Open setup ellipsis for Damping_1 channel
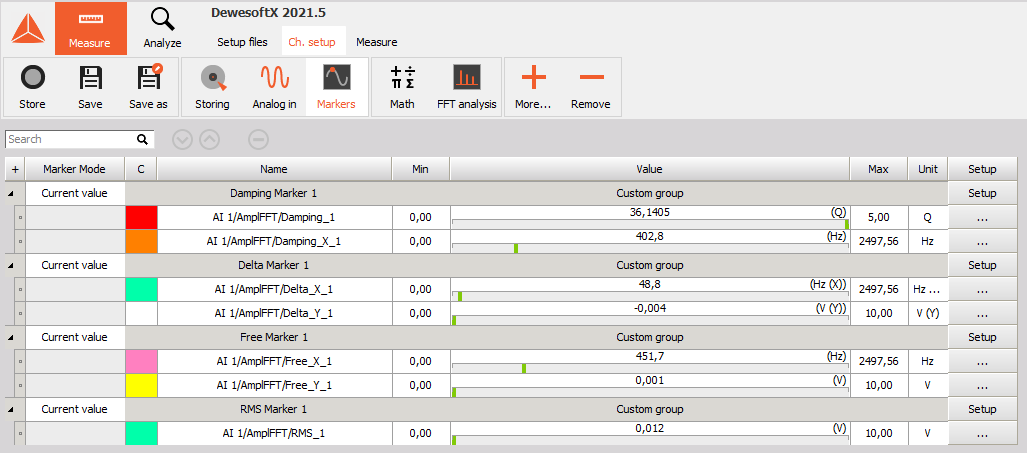 [x=982, y=217]
